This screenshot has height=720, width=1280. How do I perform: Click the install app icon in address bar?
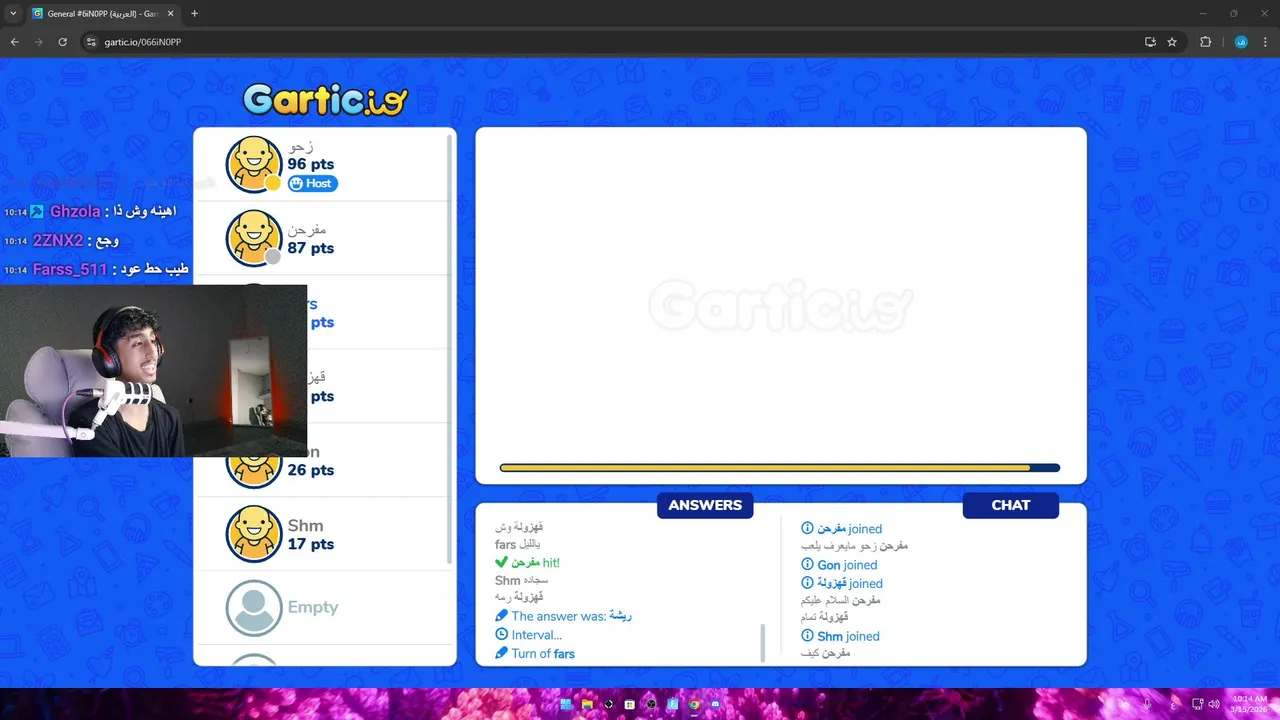click(1150, 42)
